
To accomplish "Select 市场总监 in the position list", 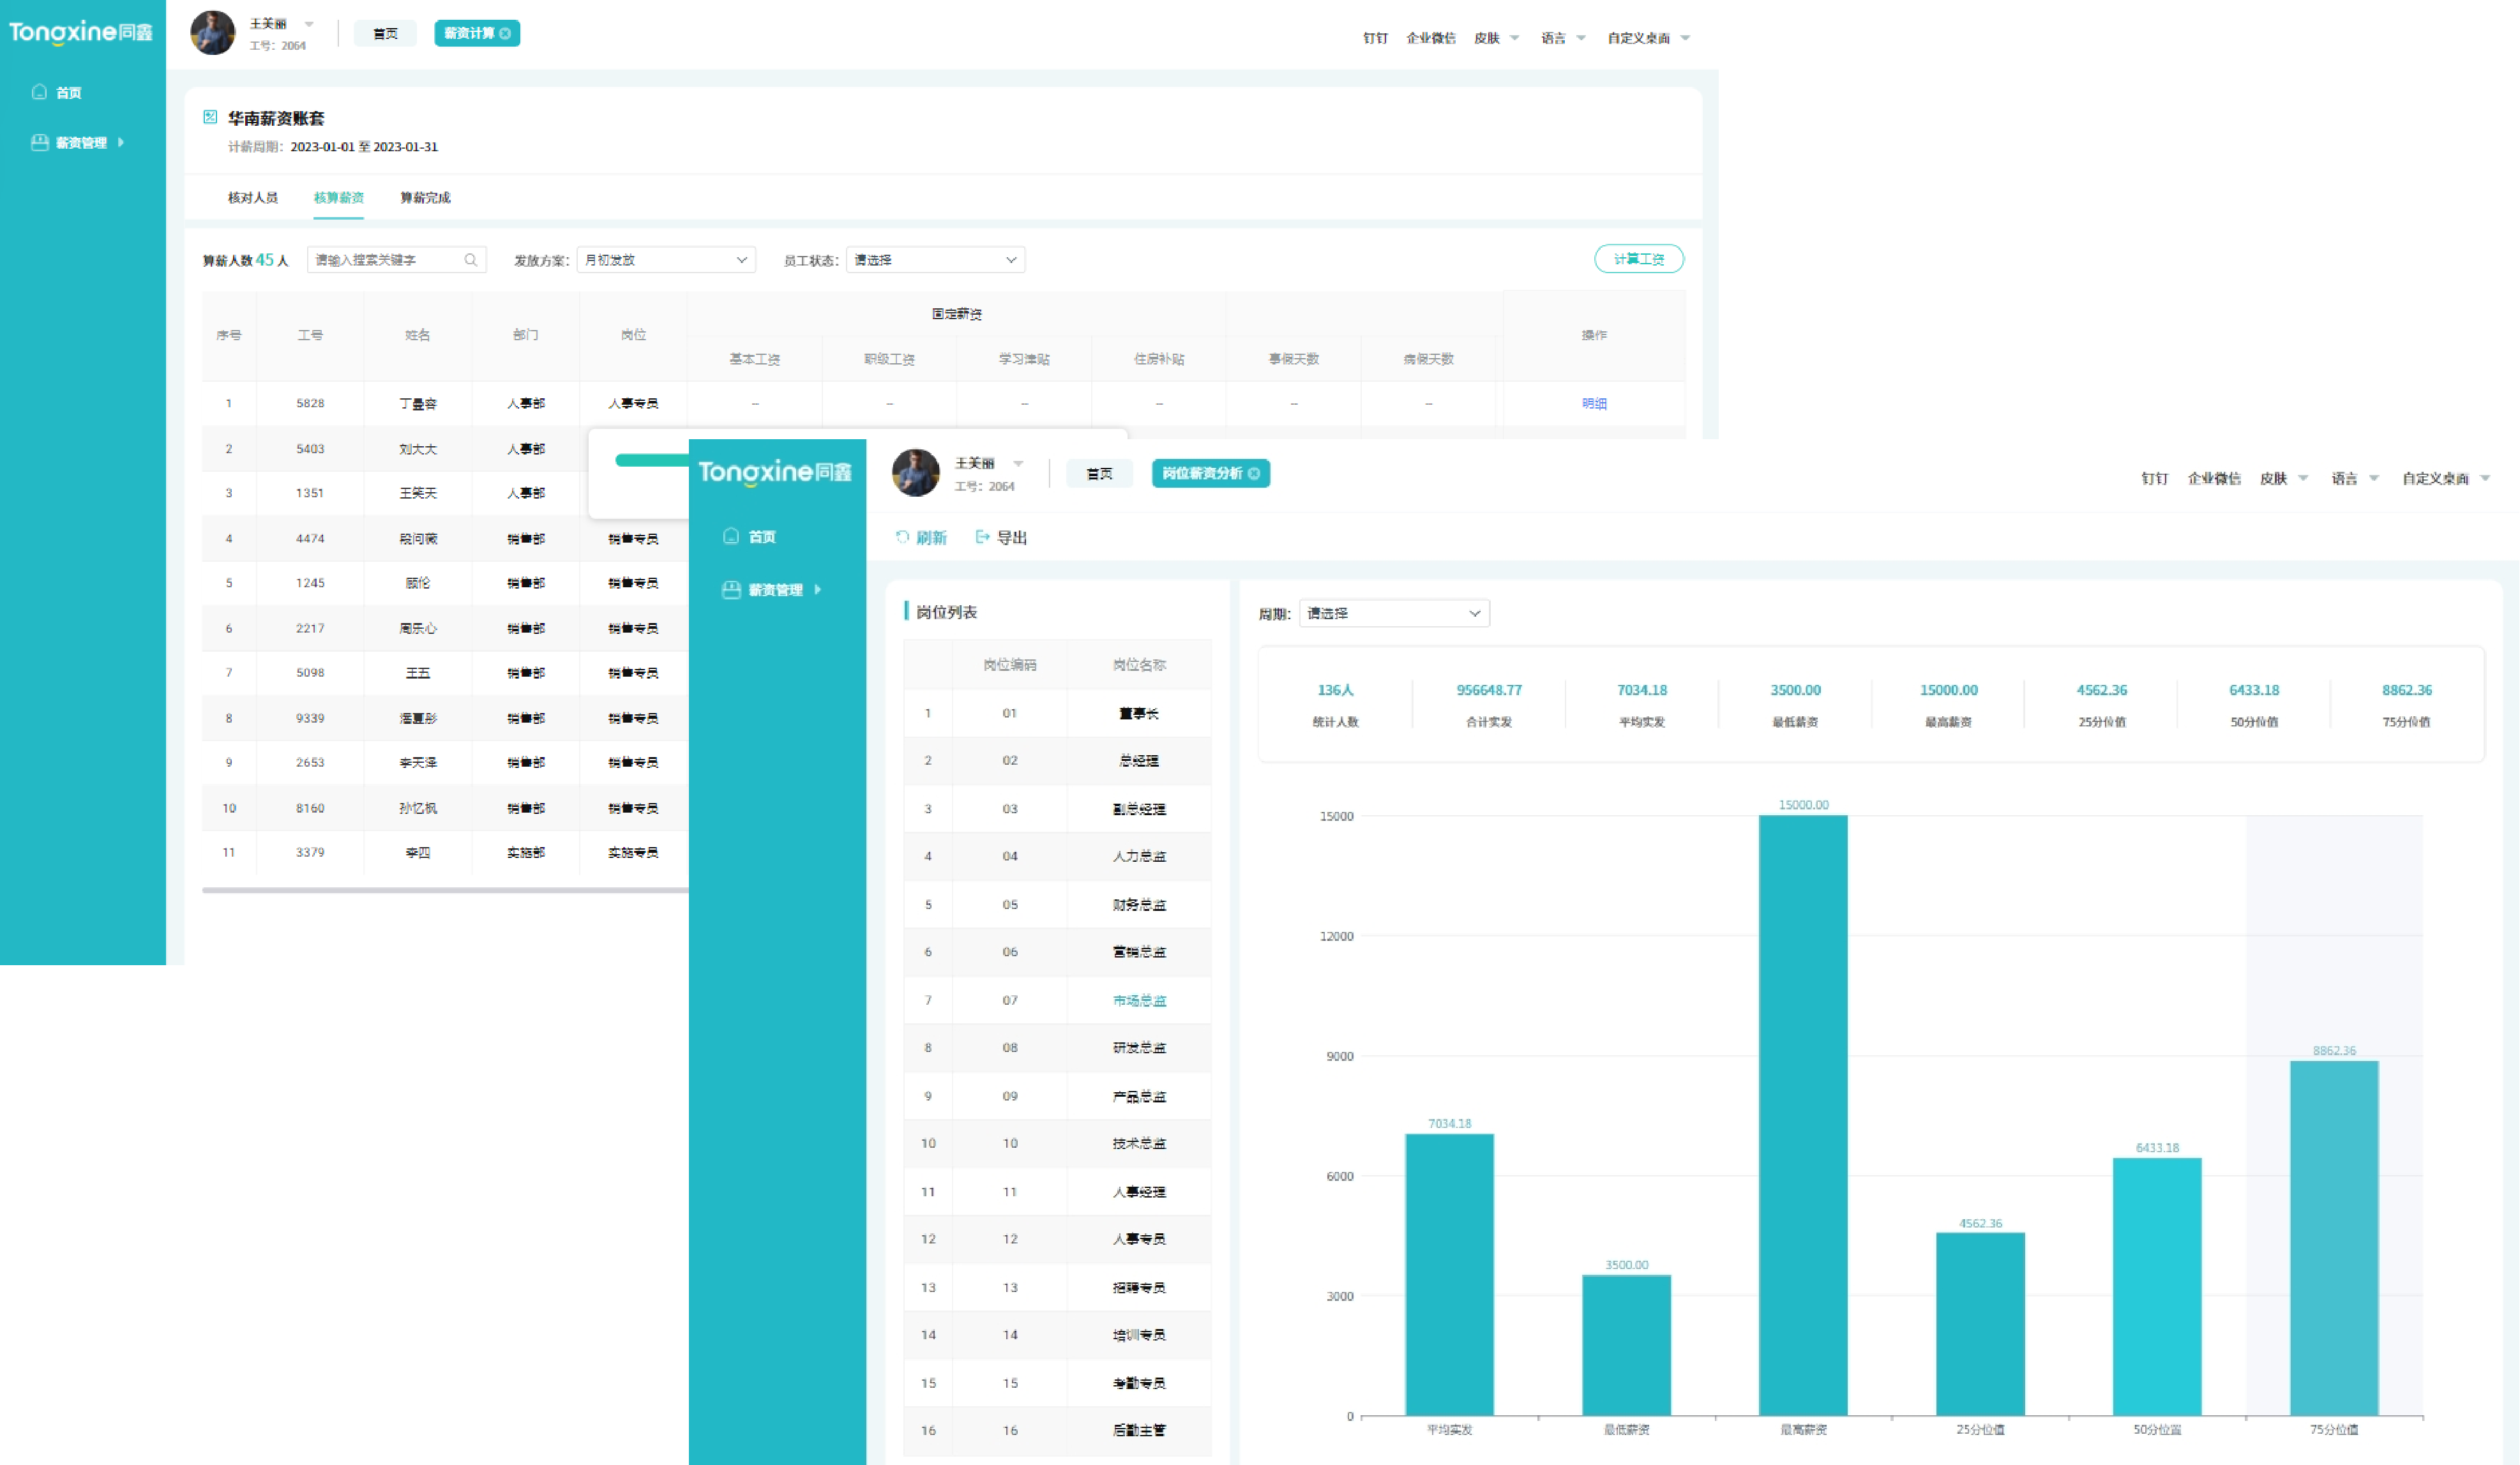I will coord(1139,1000).
